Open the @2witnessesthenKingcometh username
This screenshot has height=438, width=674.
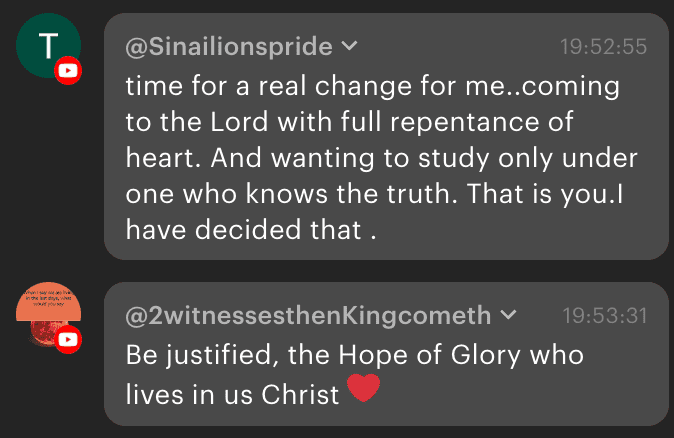coord(308,317)
